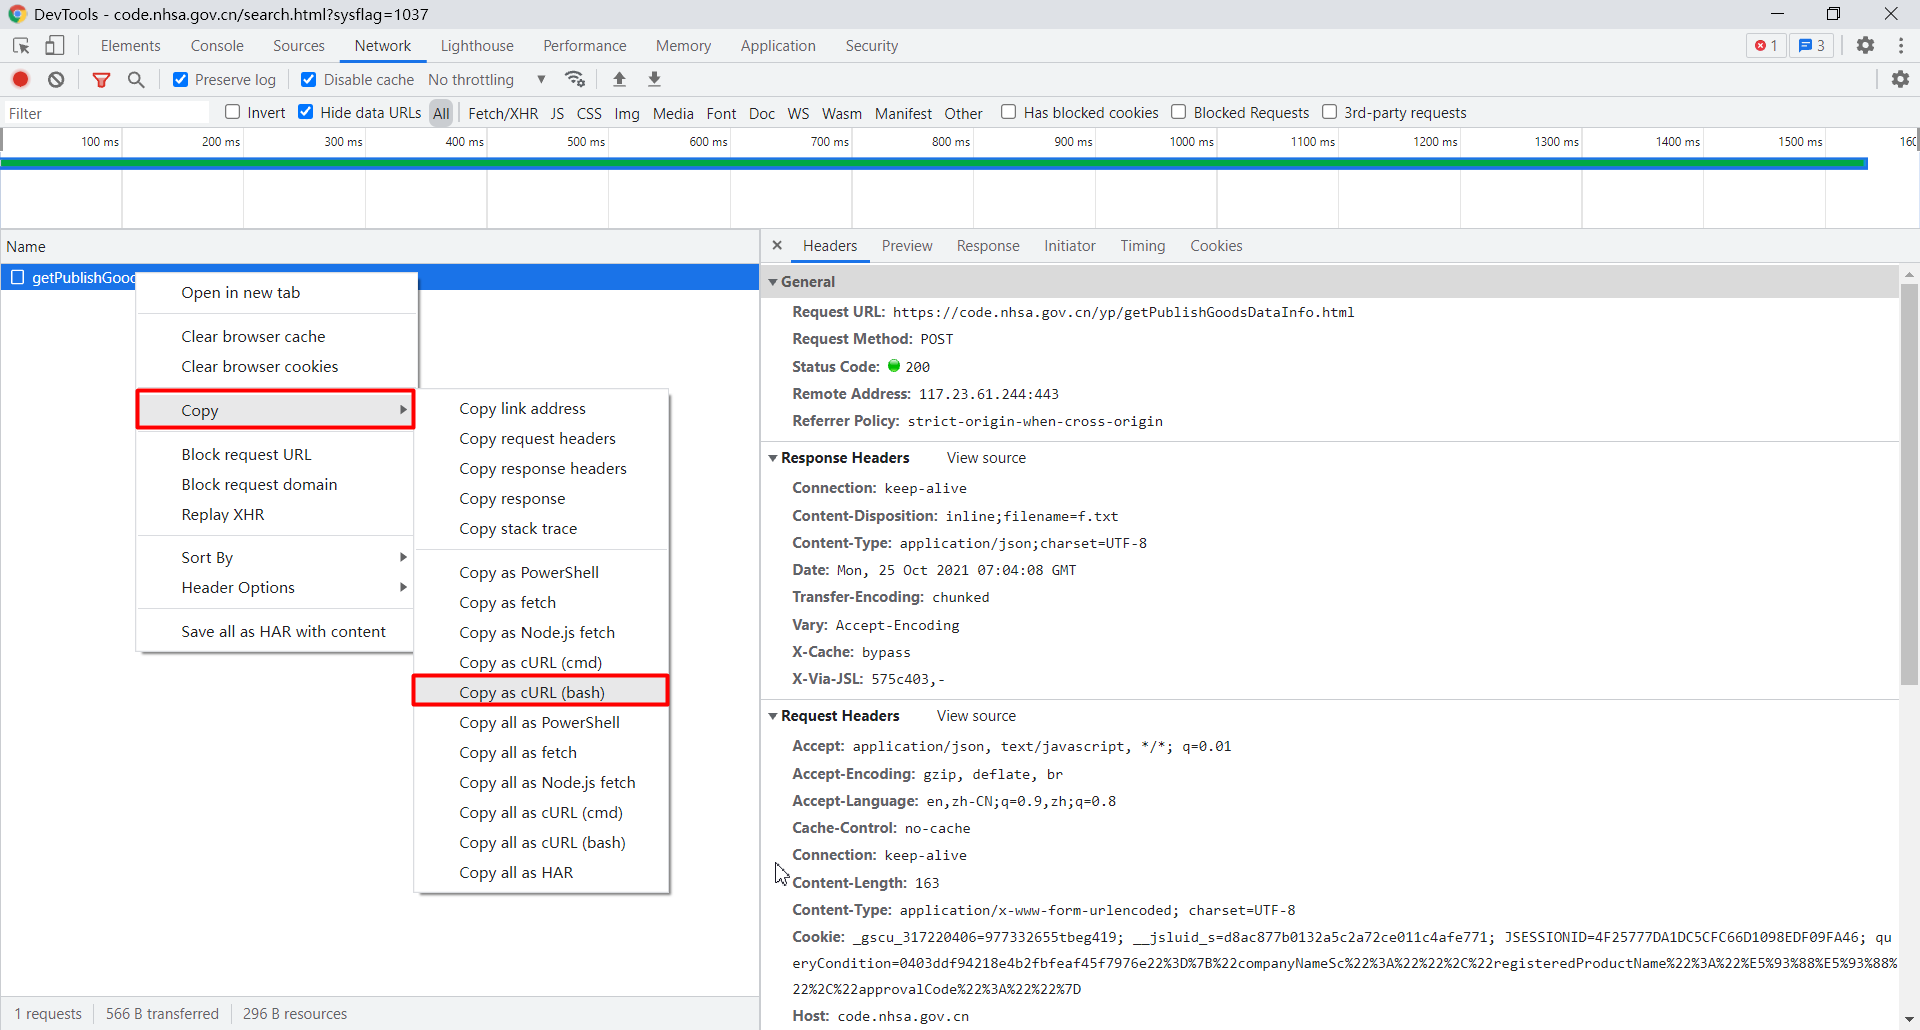
Task: Open network request search
Action: click(137, 79)
